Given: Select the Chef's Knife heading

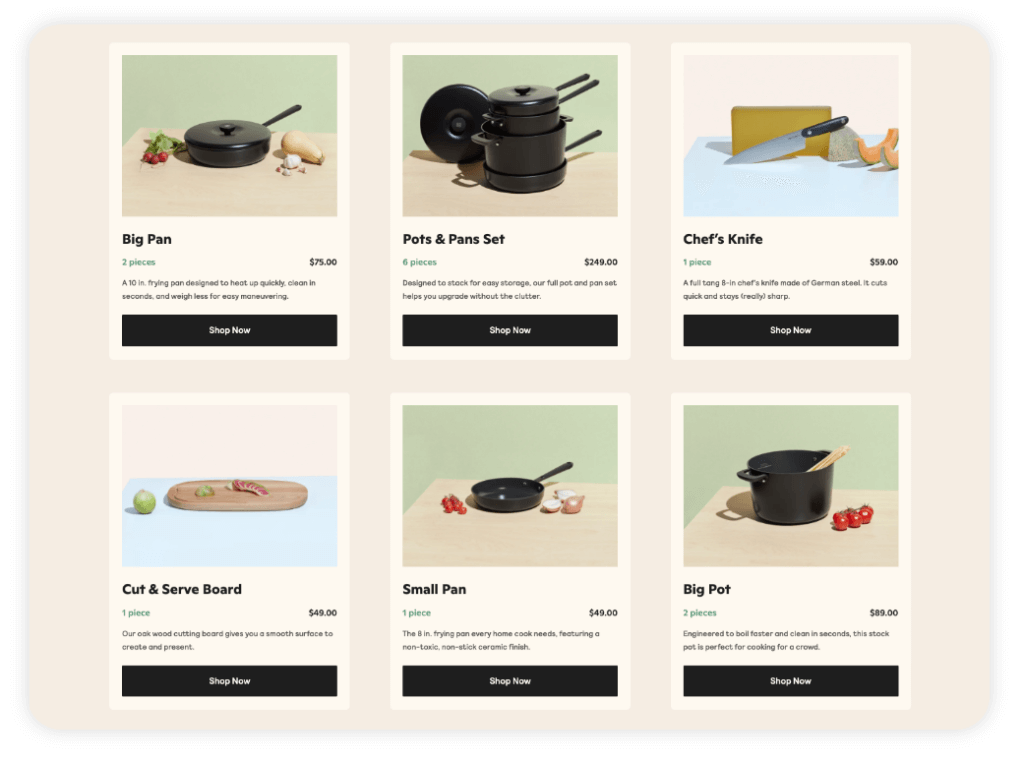Looking at the screenshot, I should coord(722,240).
